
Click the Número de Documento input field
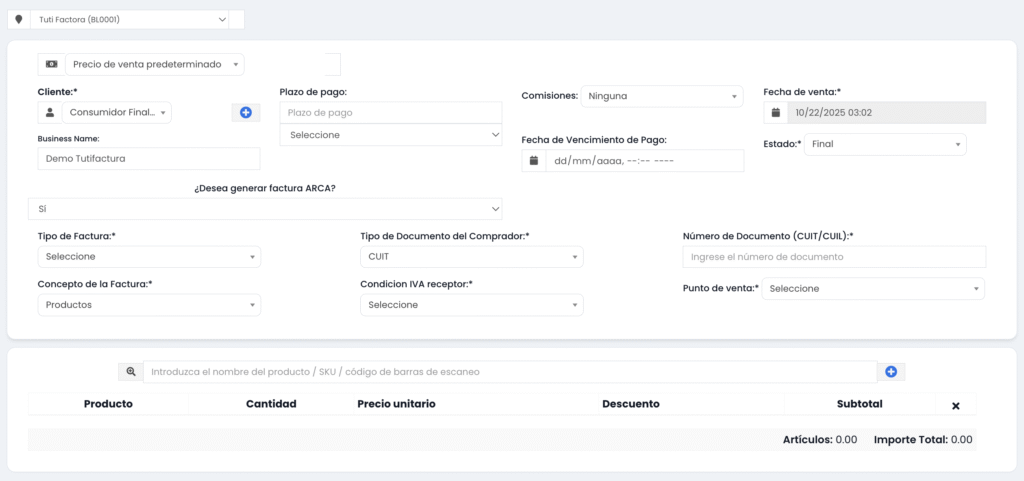834,257
